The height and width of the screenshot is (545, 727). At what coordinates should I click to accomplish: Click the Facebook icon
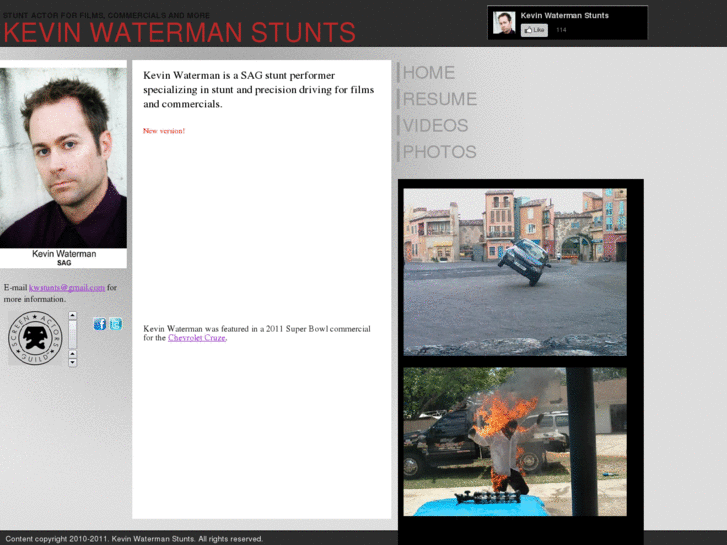pyautogui.click(x=100, y=324)
